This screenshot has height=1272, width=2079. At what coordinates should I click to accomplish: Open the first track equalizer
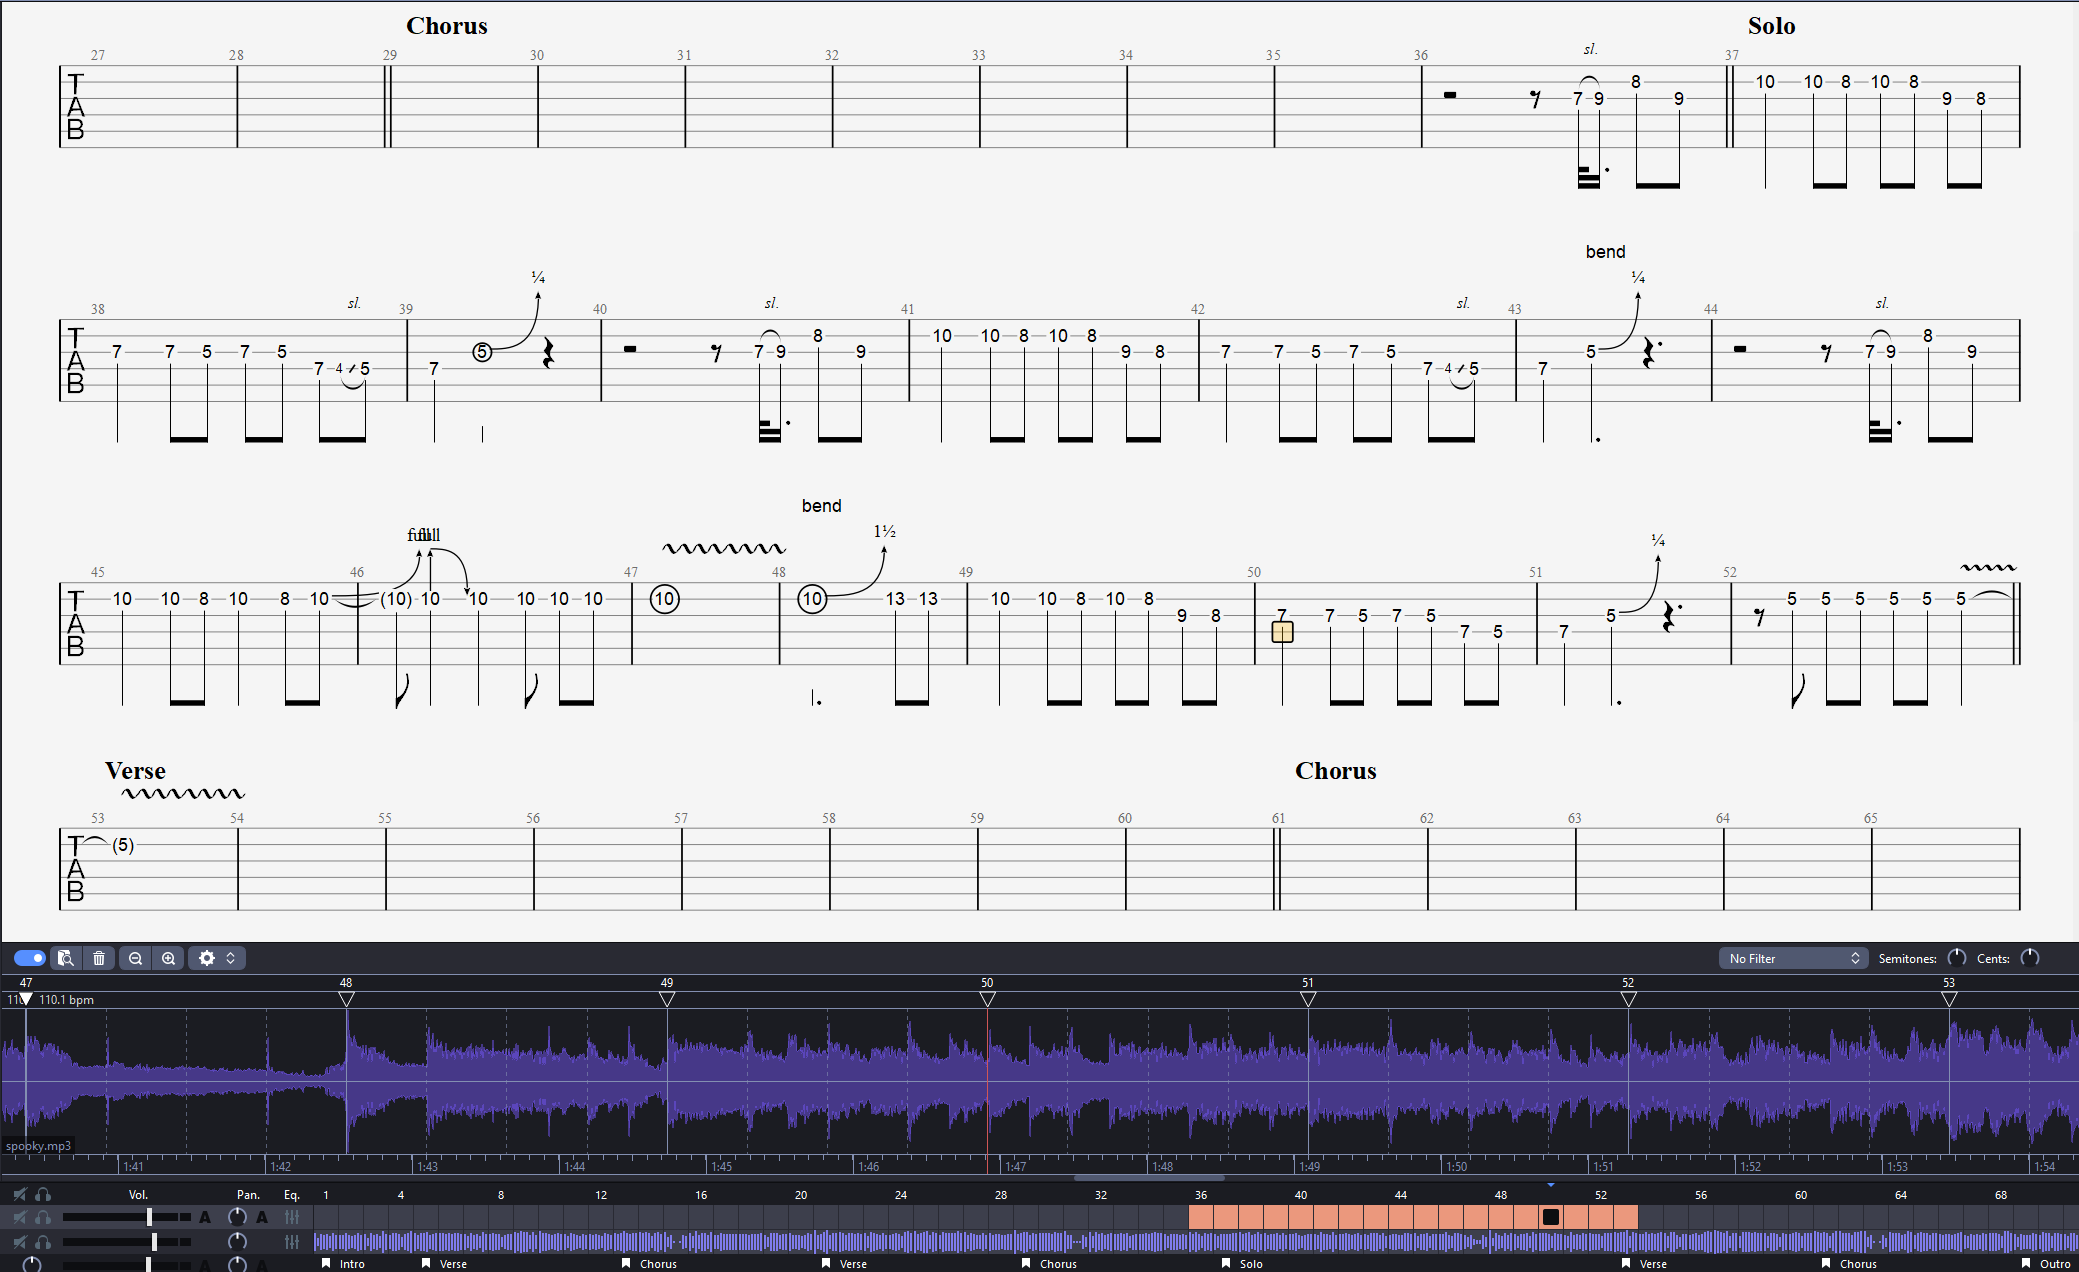click(292, 1217)
